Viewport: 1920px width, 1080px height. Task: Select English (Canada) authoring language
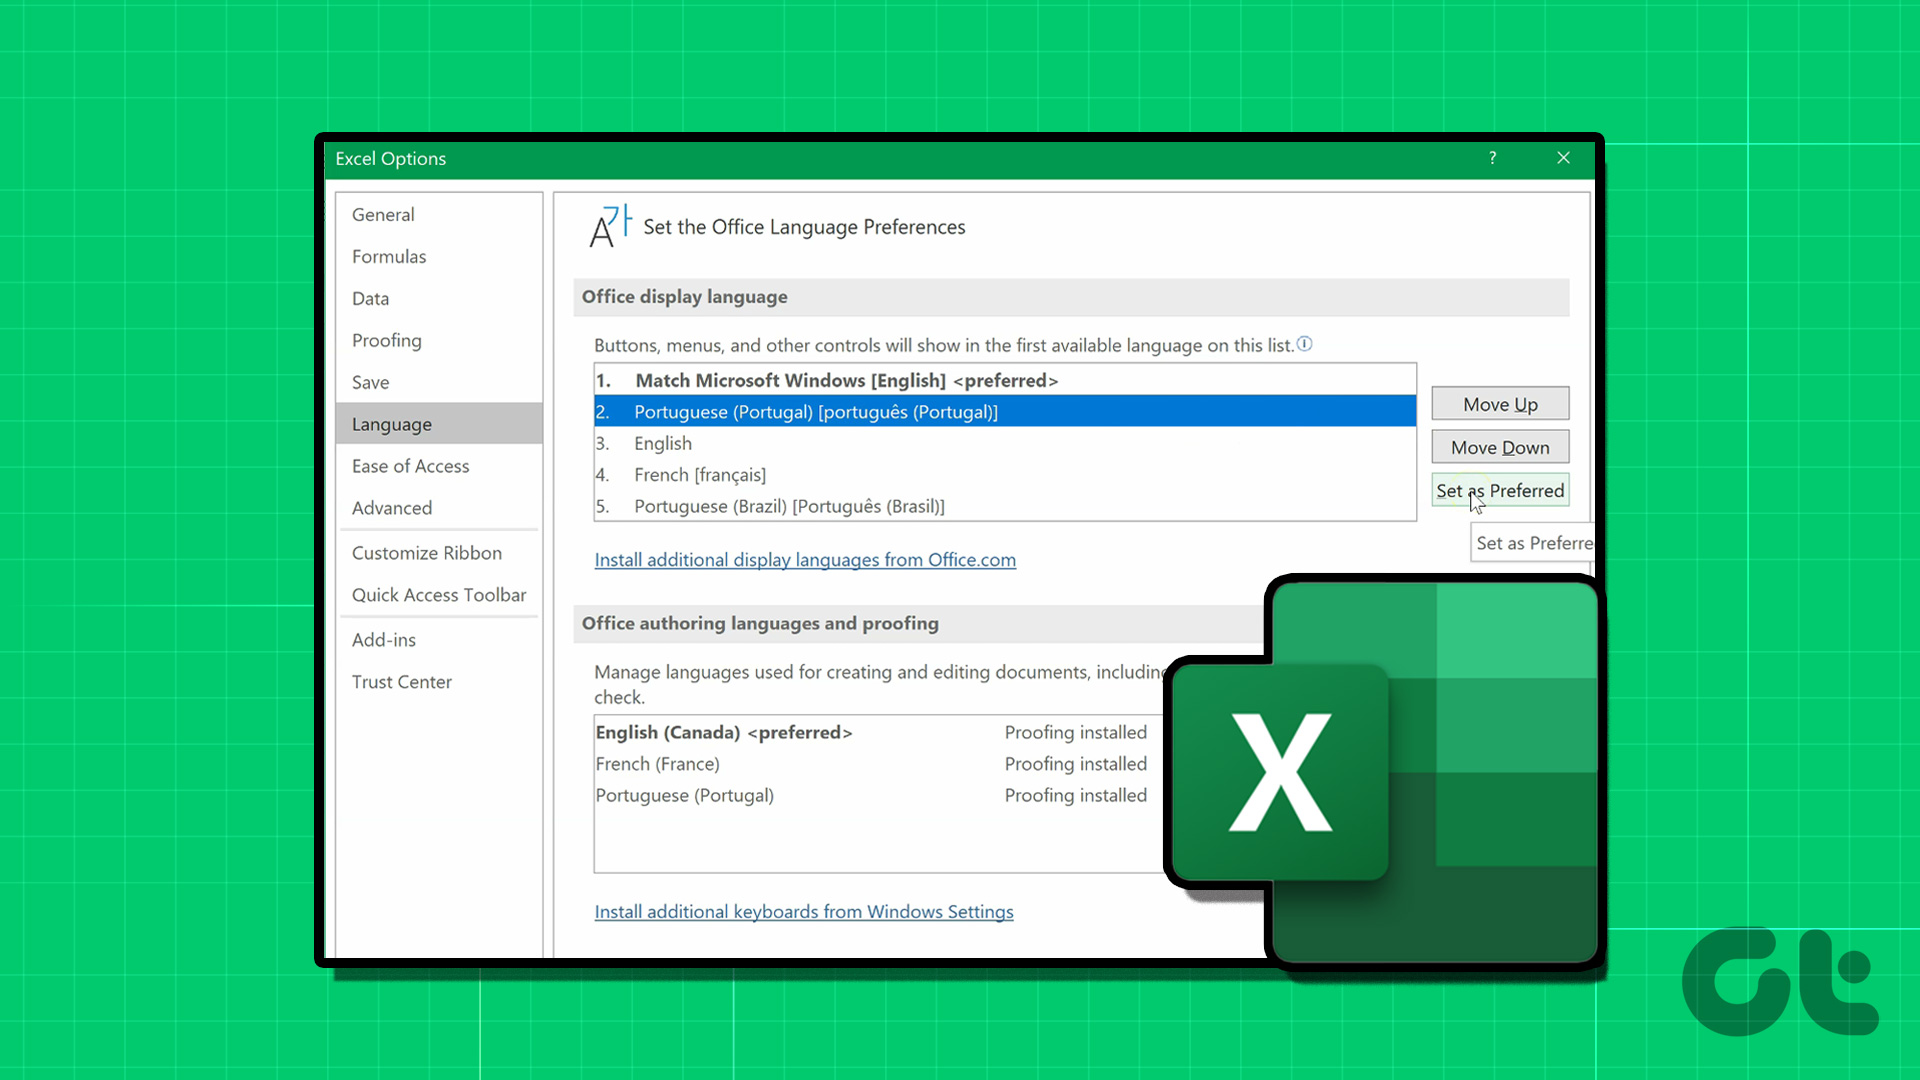tap(724, 732)
